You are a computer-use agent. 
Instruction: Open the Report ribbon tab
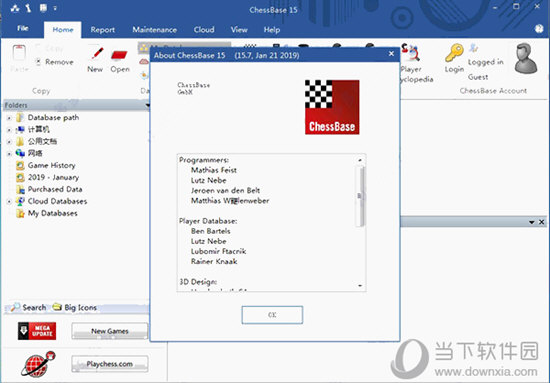coord(102,30)
